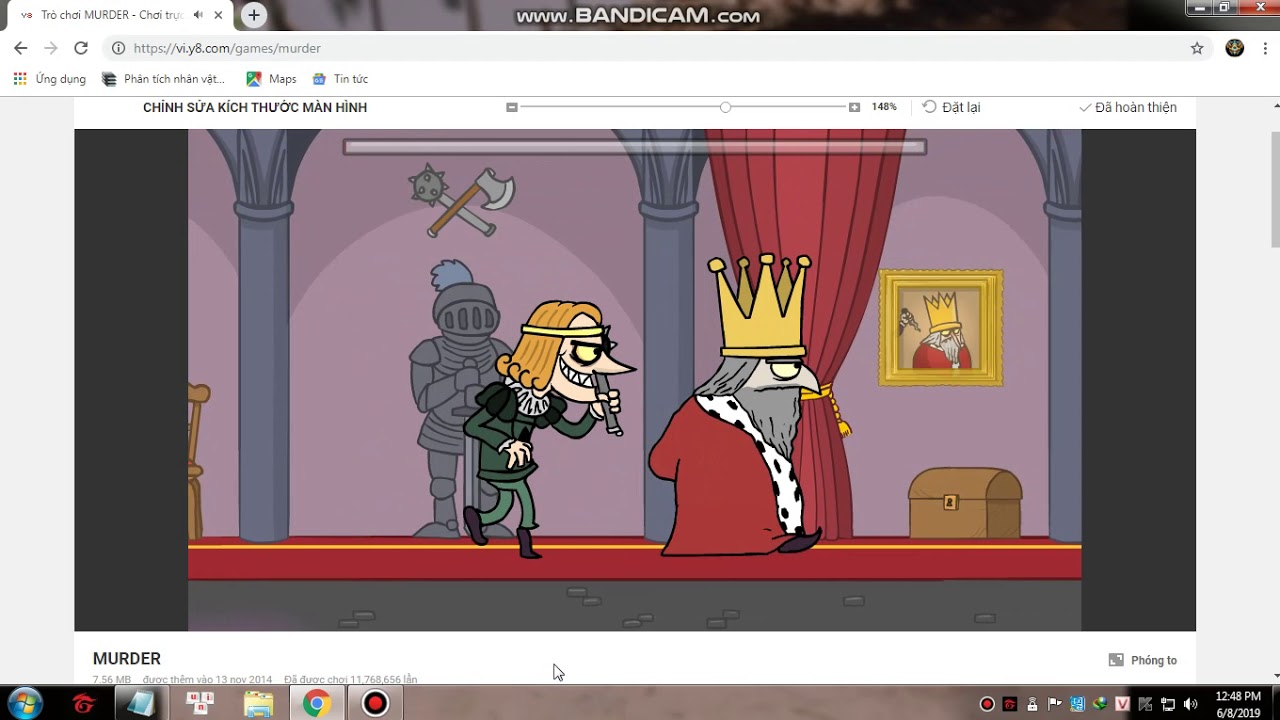Open the Ứng dụng apps bookmark

pos(50,79)
